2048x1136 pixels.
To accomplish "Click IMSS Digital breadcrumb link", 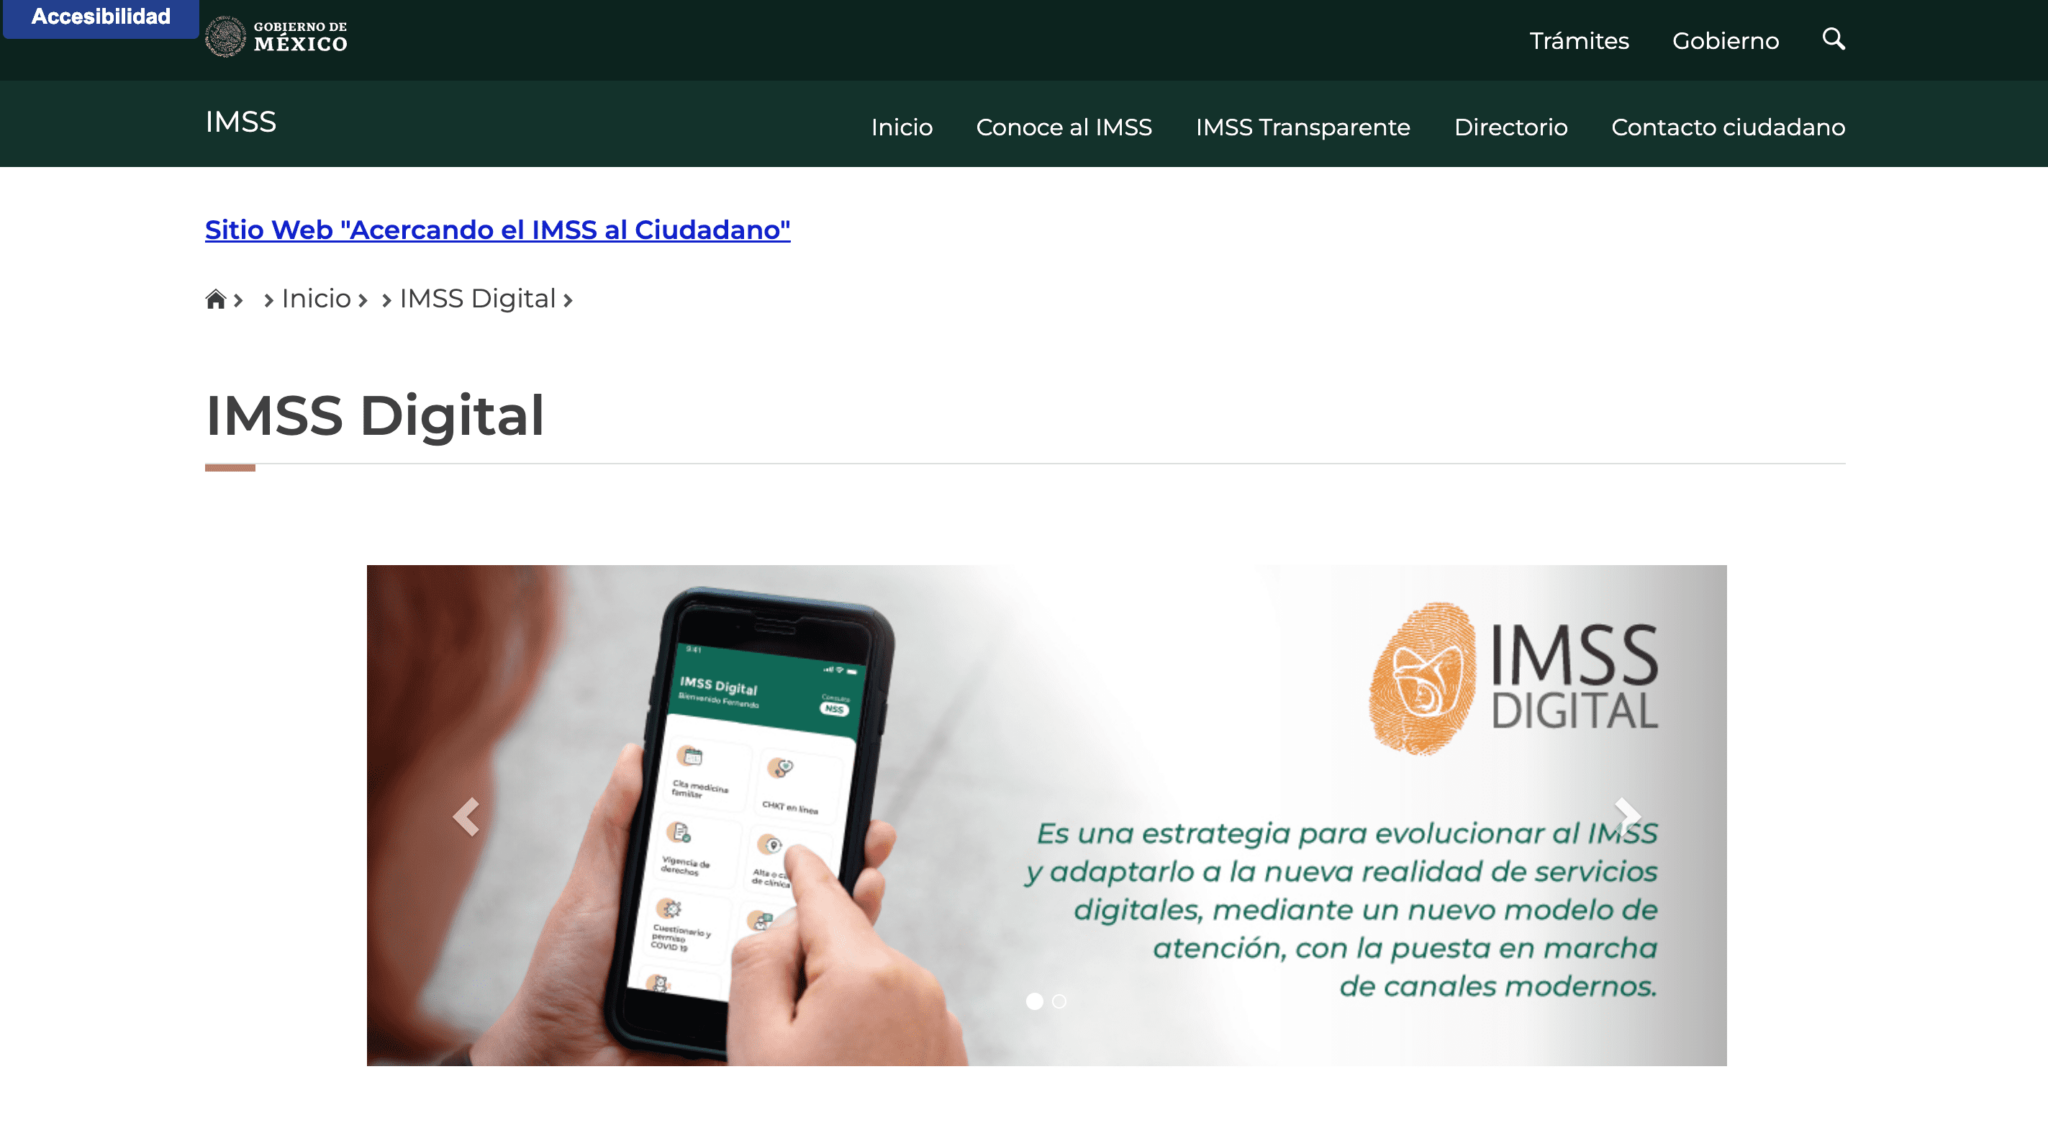I will click(x=477, y=299).
